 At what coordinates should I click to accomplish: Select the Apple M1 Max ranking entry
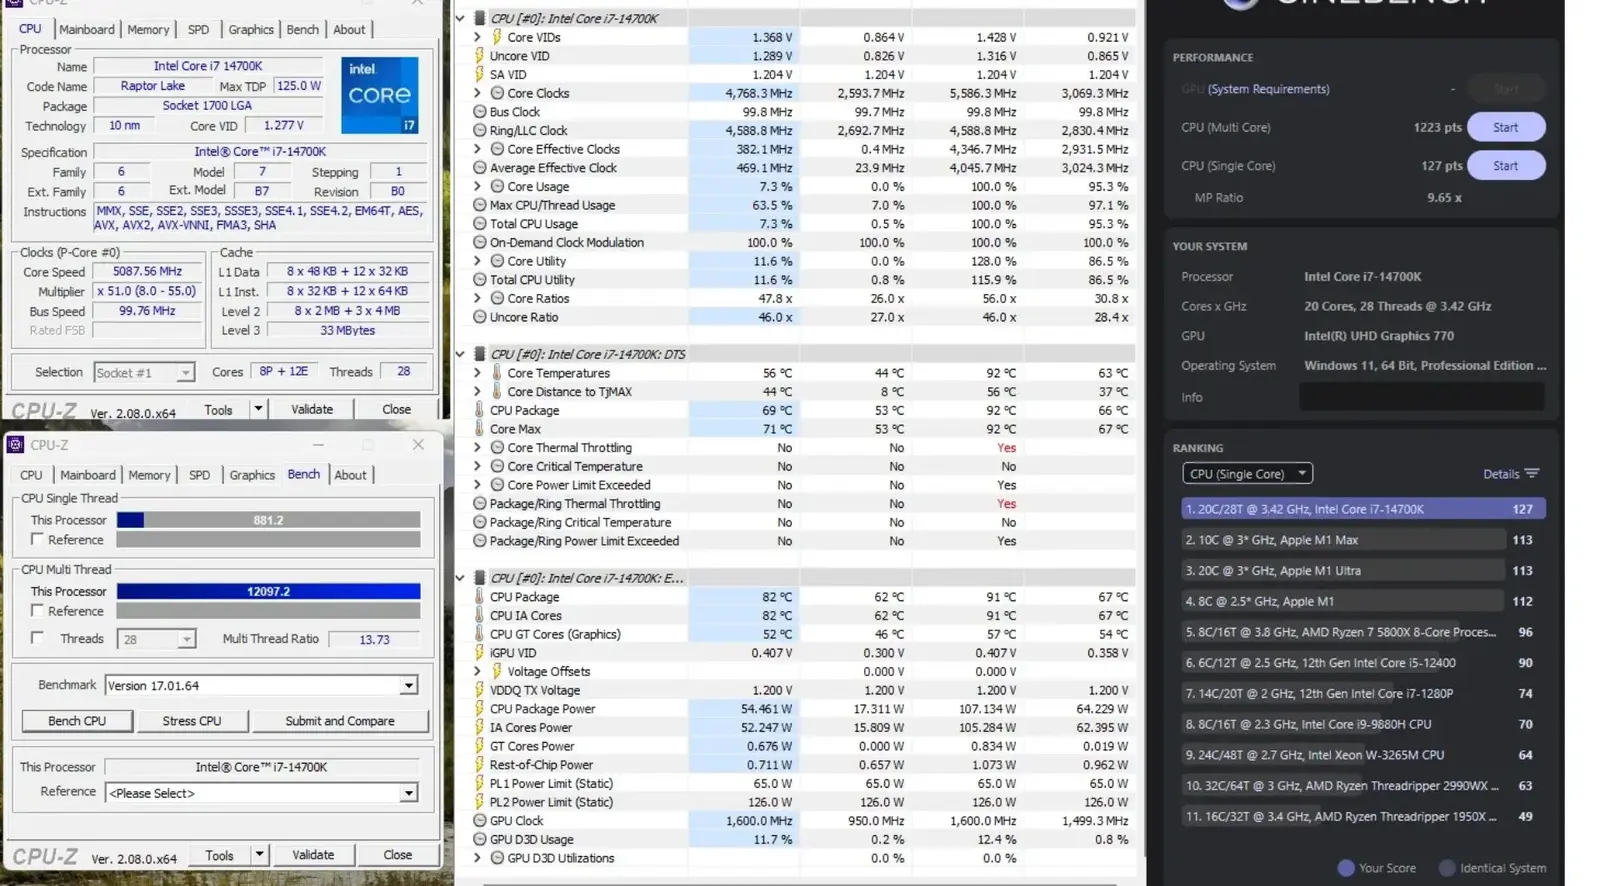point(1363,540)
